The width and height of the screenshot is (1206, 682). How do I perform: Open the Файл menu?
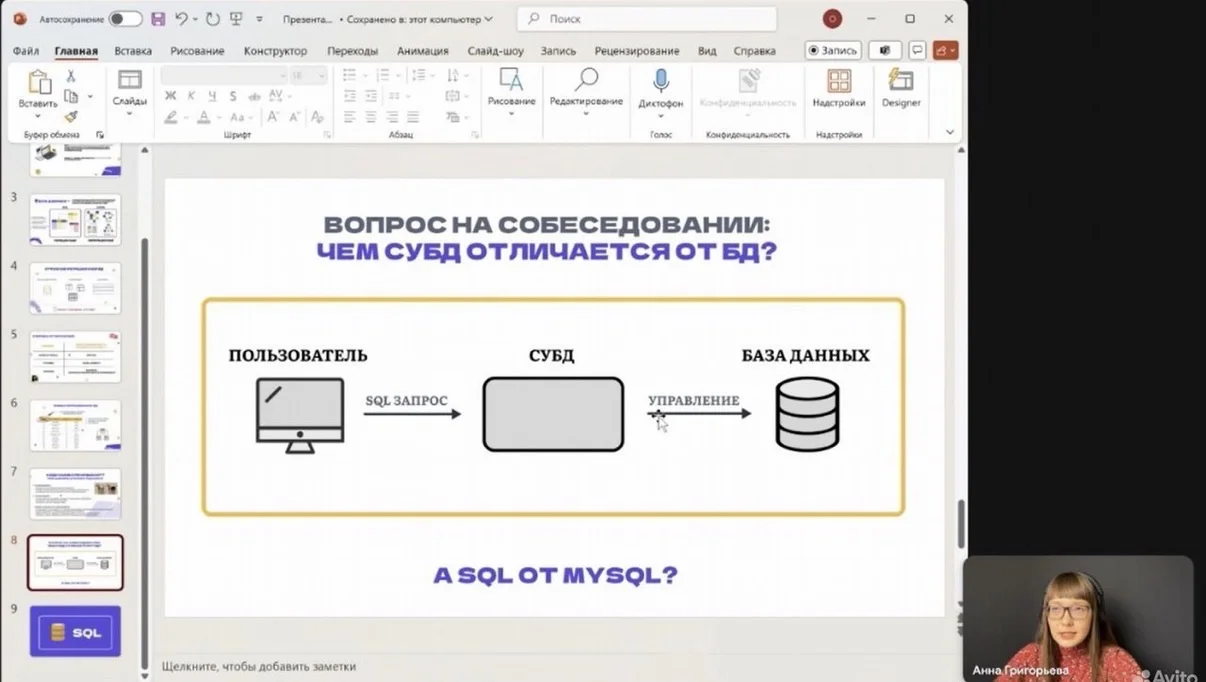click(x=26, y=51)
